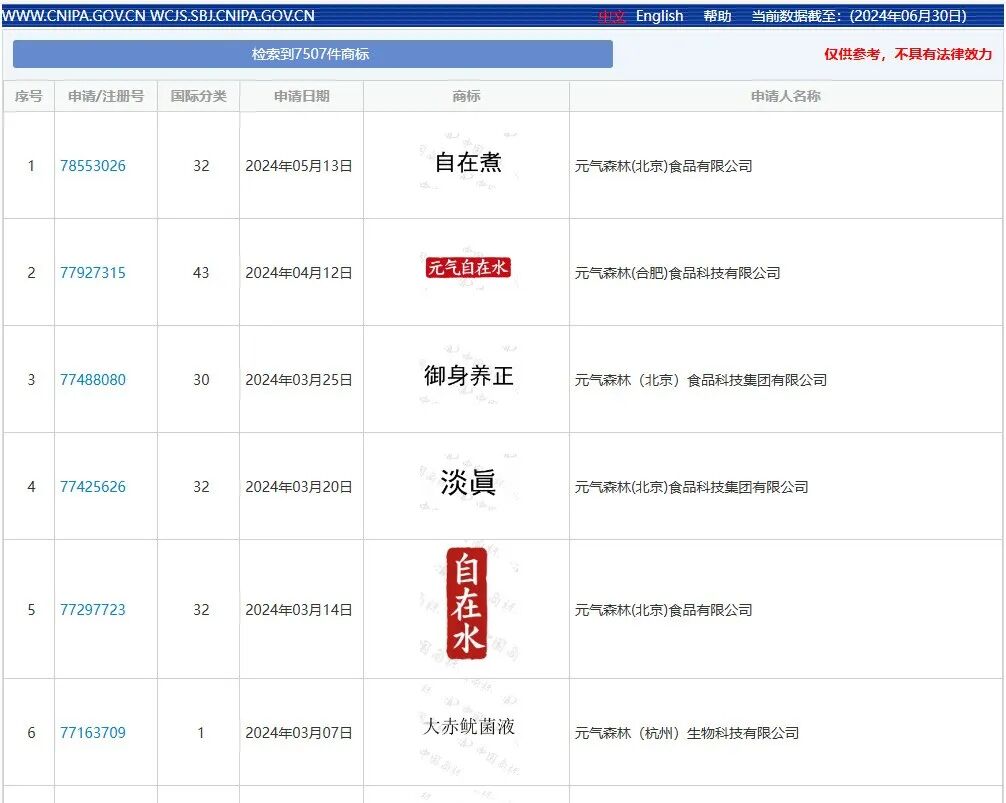Screen dimensions: 1006x803
Task: Open trademark application number 77927315
Action: (x=94, y=271)
